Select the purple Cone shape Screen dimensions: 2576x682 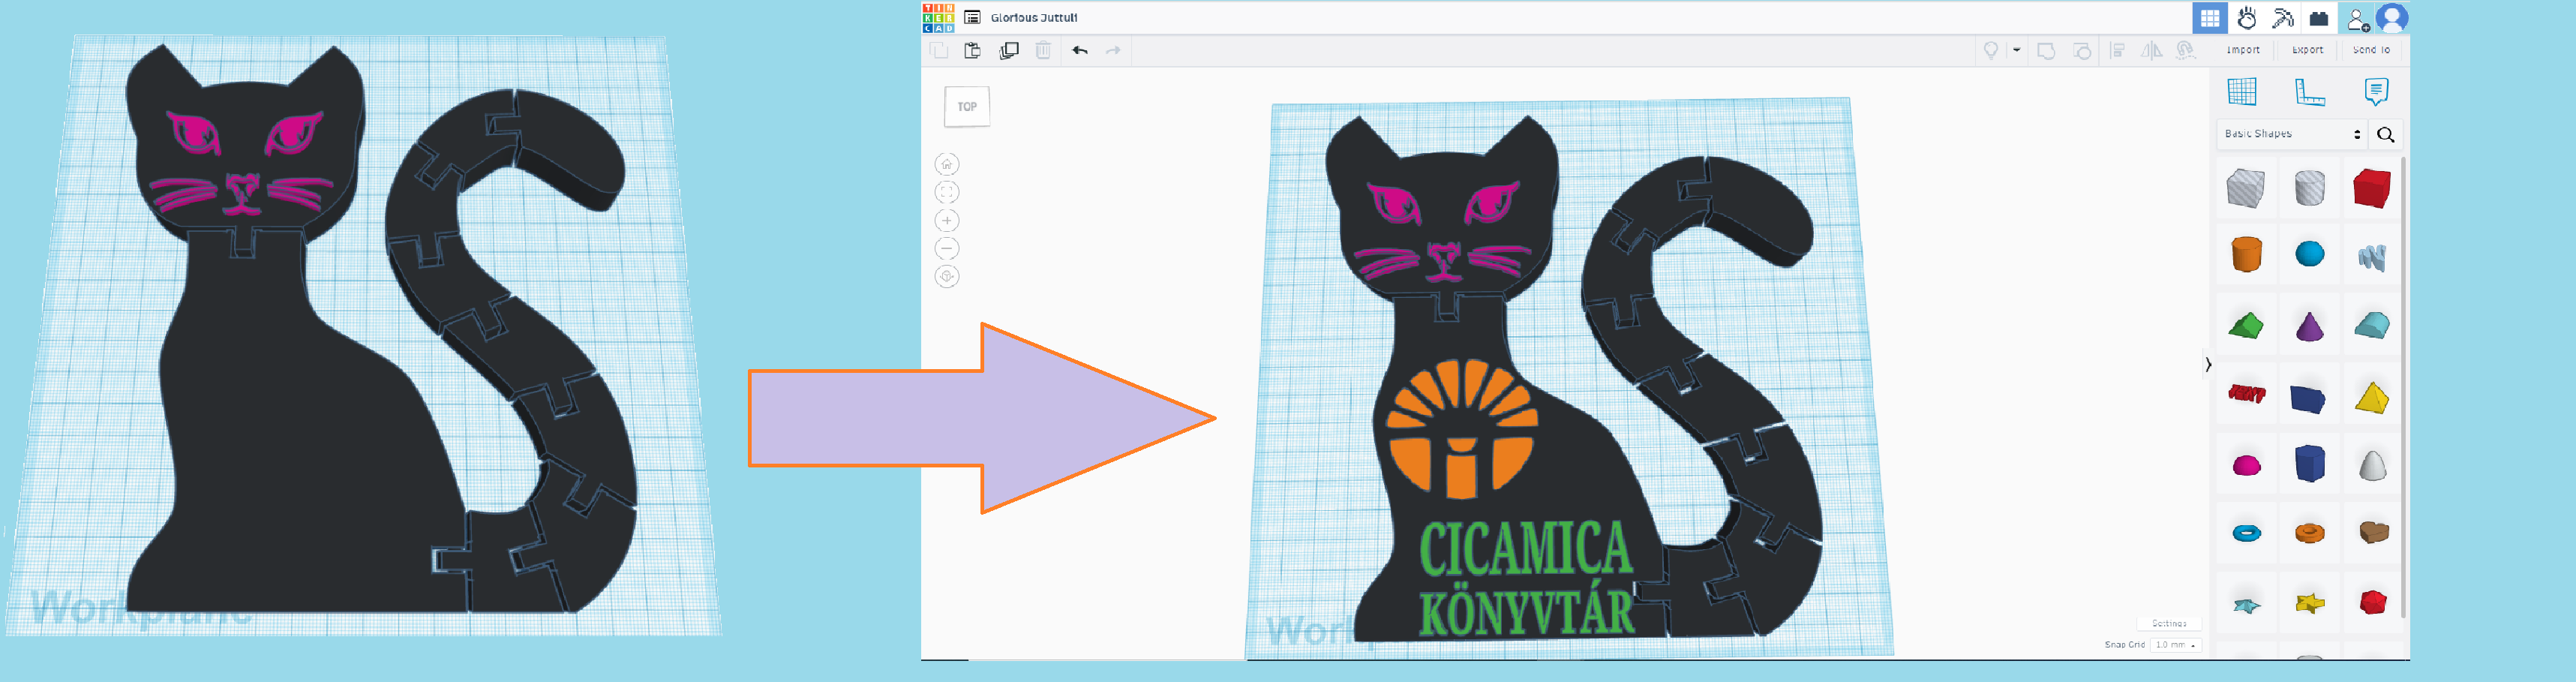tap(2309, 326)
